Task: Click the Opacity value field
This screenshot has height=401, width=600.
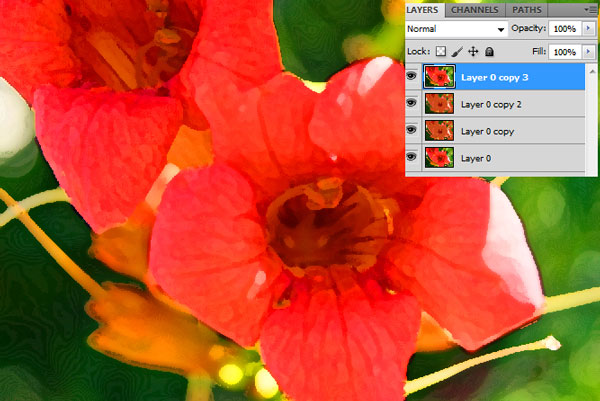Action: coord(565,29)
